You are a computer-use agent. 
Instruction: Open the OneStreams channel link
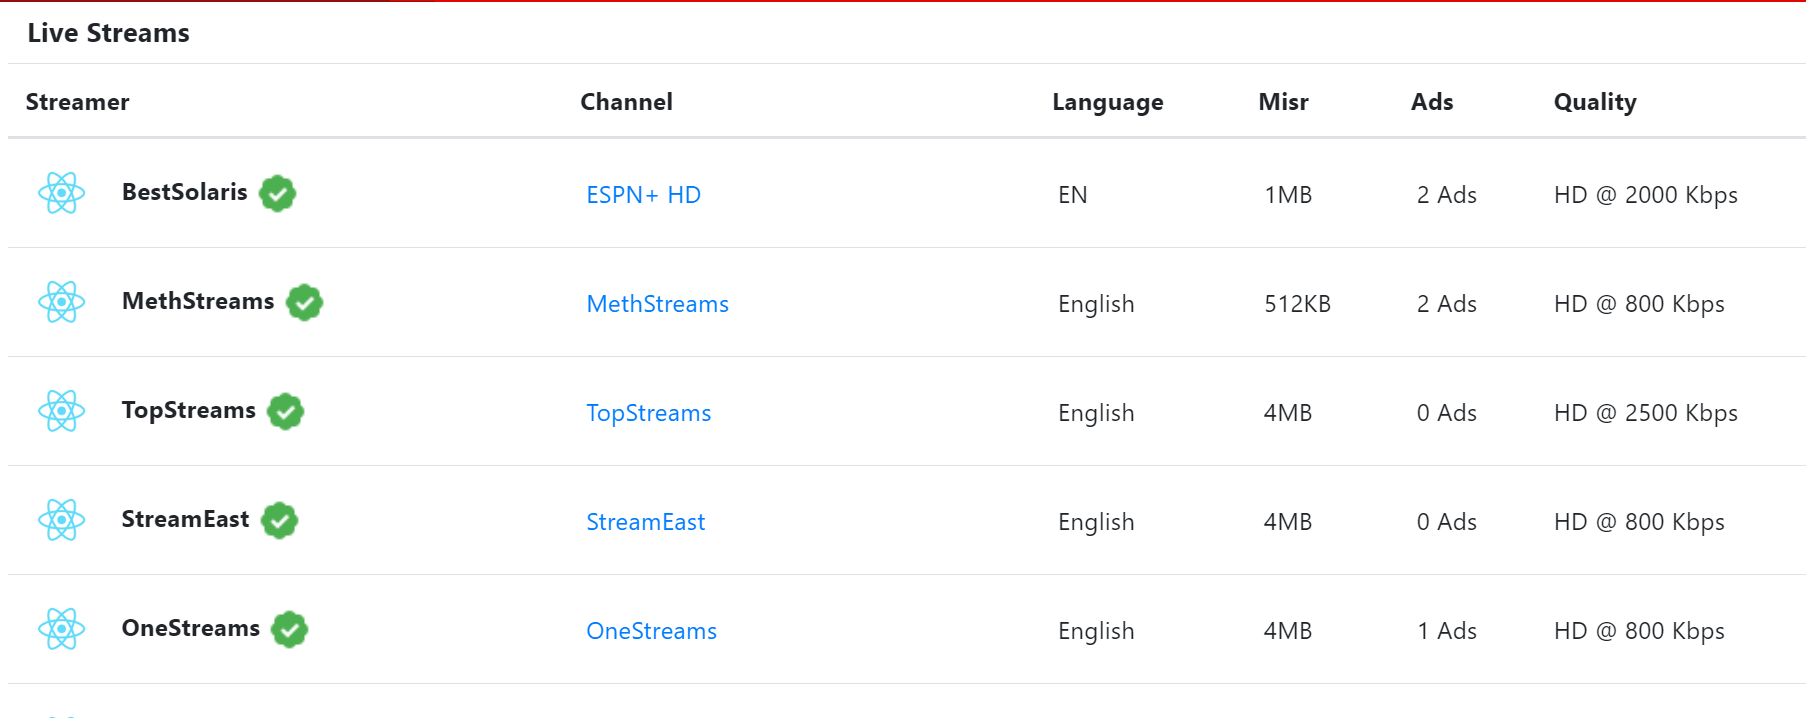point(651,631)
